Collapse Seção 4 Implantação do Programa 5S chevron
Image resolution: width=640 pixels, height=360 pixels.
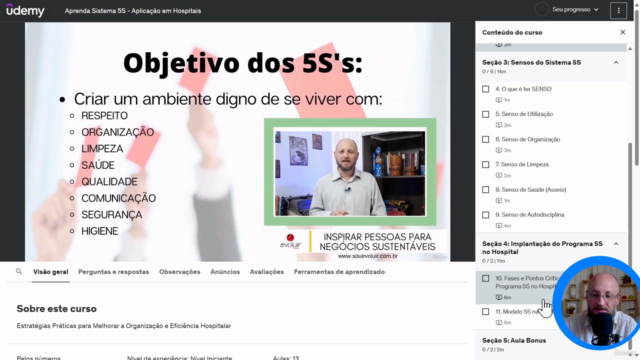pos(616,244)
